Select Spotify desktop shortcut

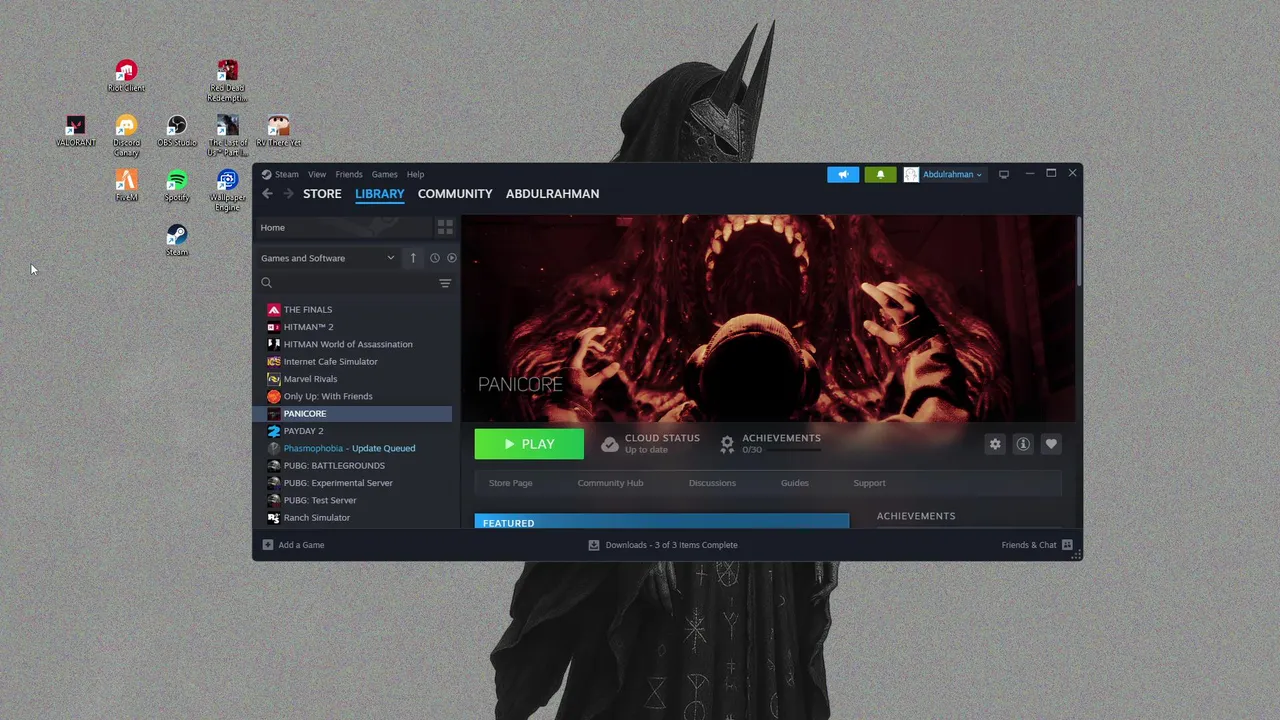click(x=177, y=186)
